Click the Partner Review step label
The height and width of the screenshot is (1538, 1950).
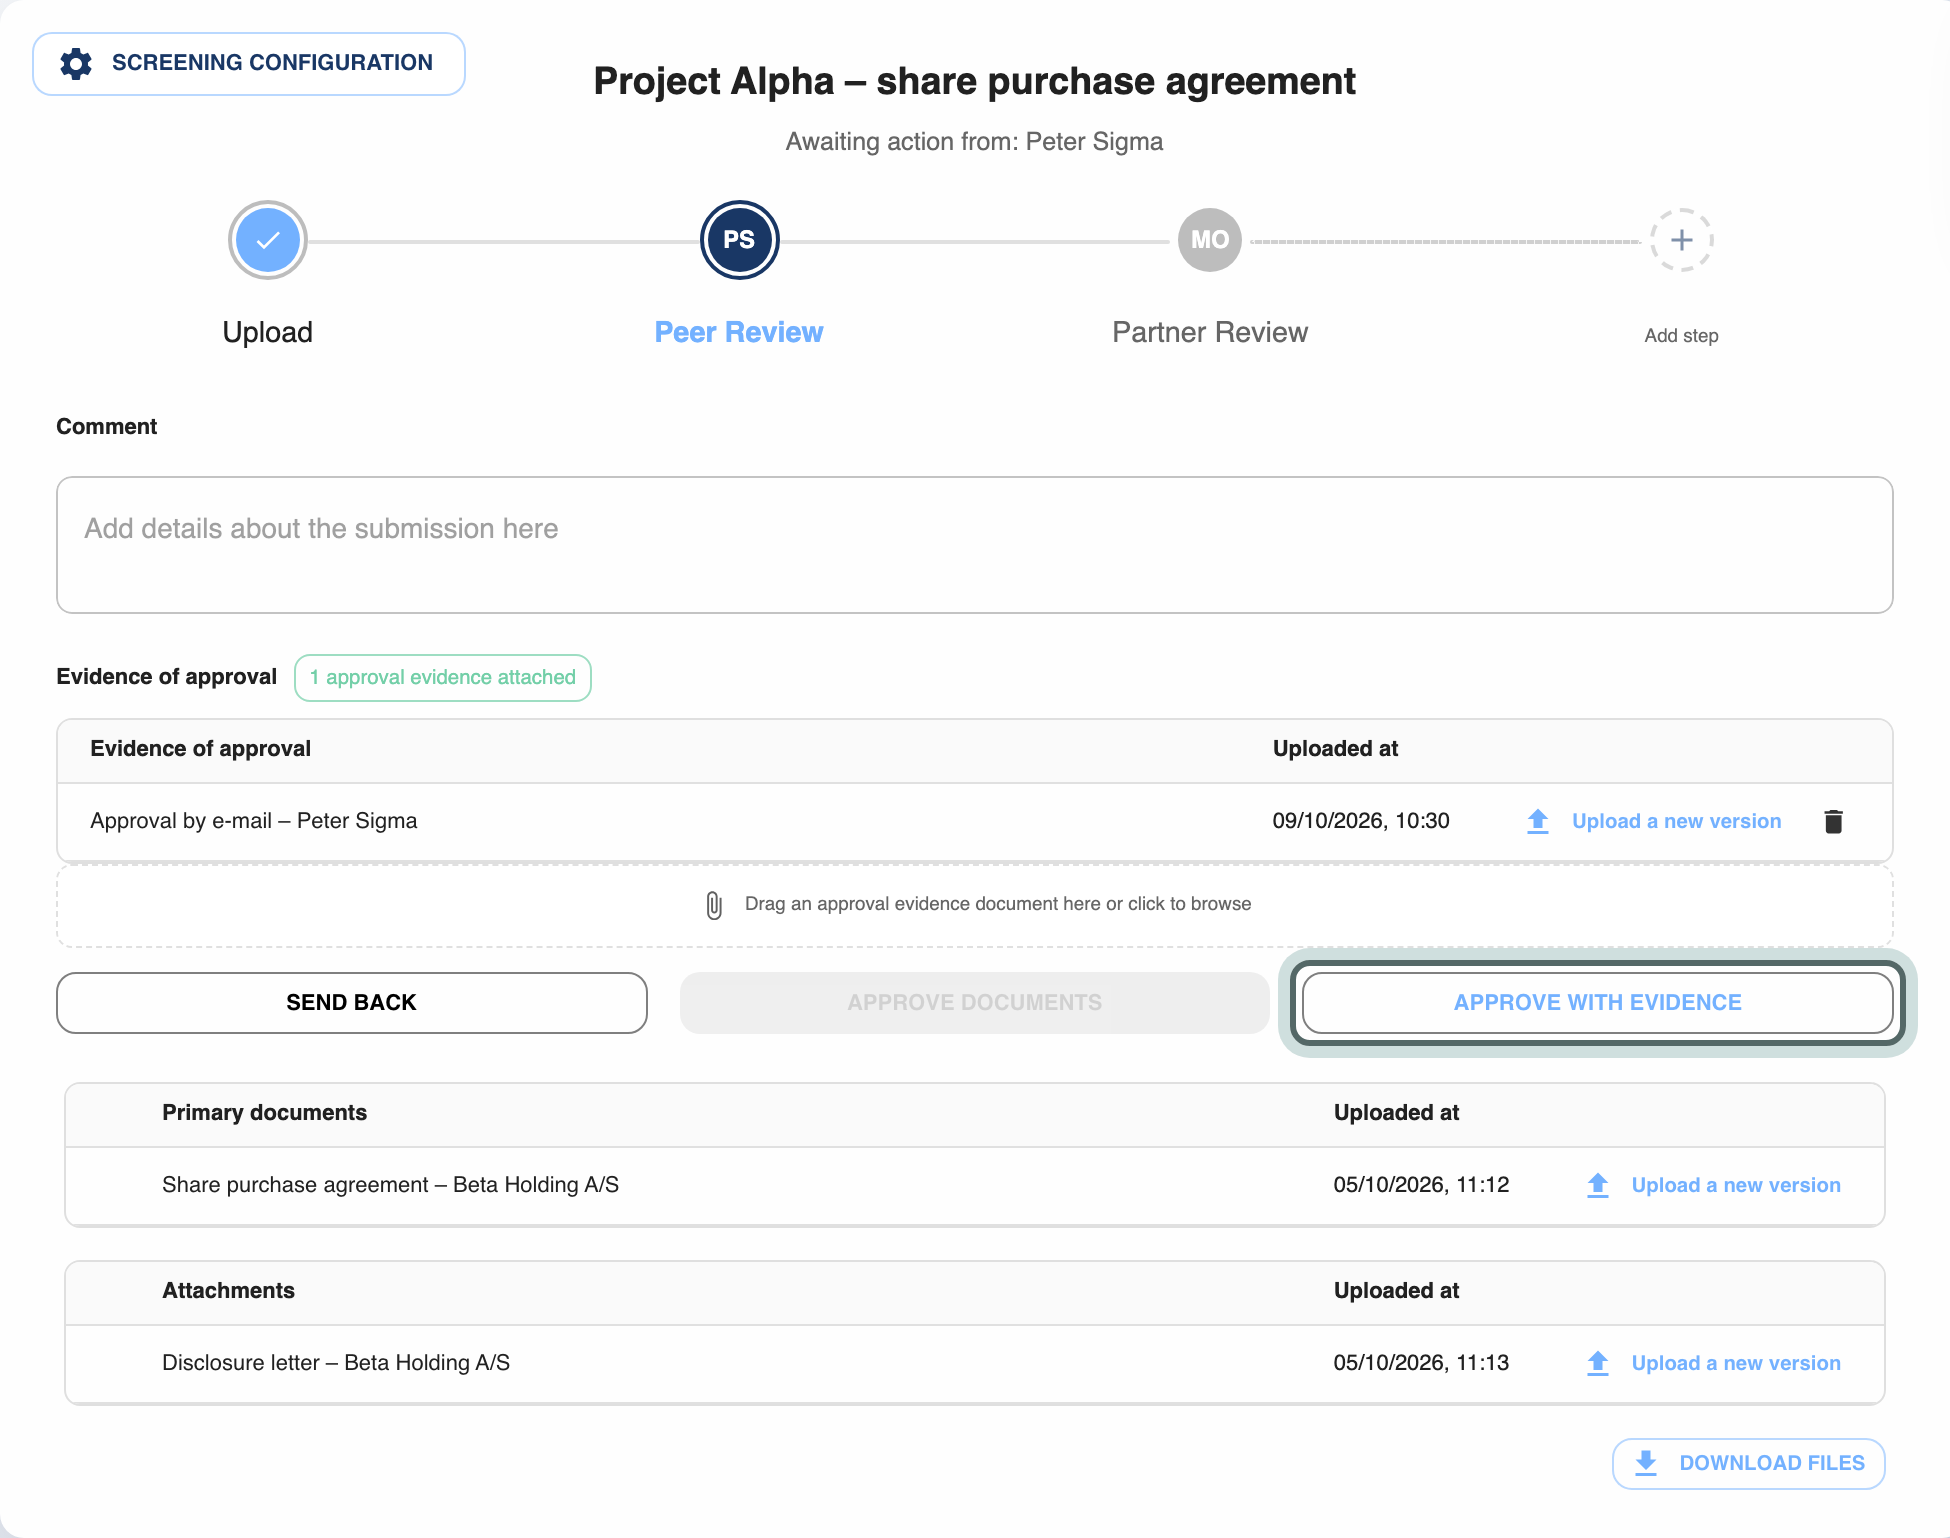[1210, 332]
